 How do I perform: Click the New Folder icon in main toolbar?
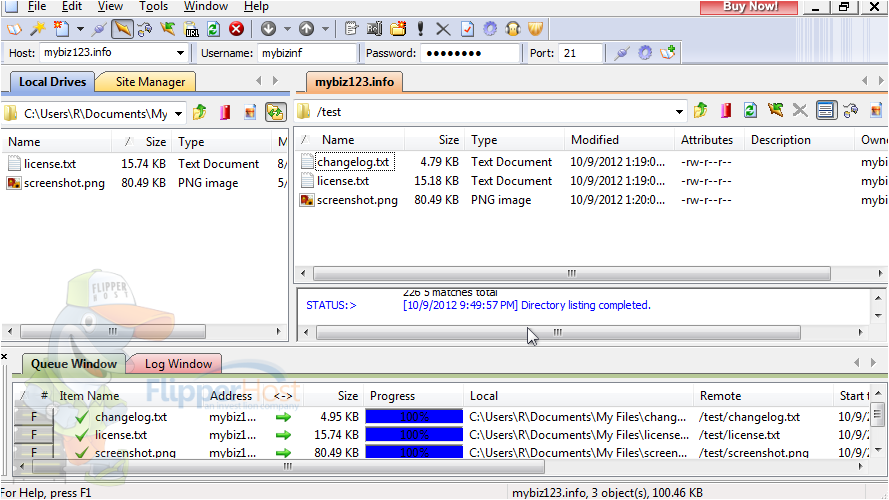tap(398, 28)
